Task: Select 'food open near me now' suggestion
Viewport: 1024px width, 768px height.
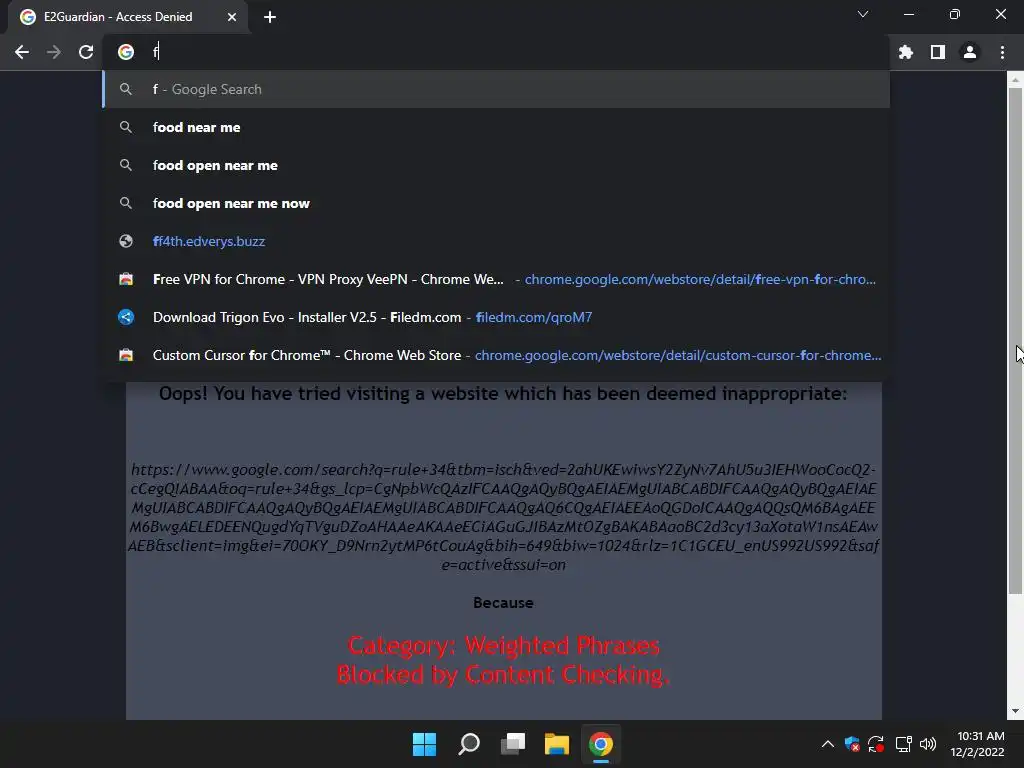Action: click(496, 203)
